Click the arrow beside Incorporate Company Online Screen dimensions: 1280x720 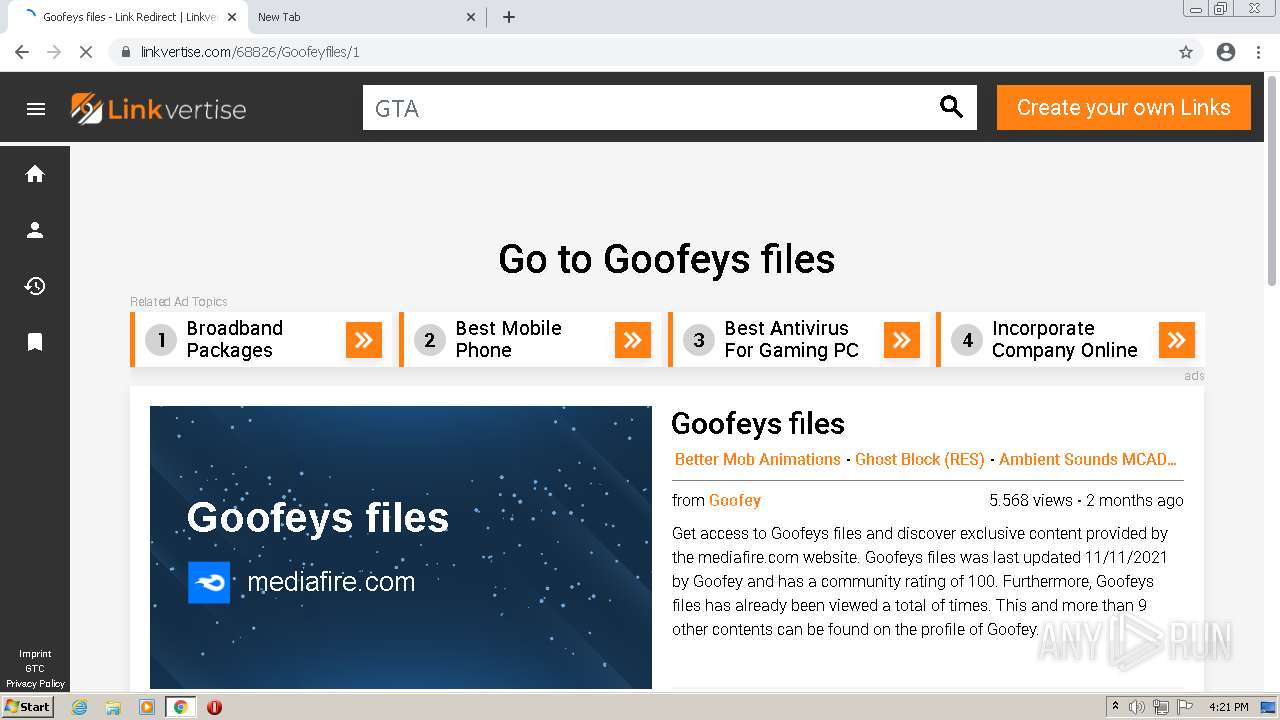1177,340
